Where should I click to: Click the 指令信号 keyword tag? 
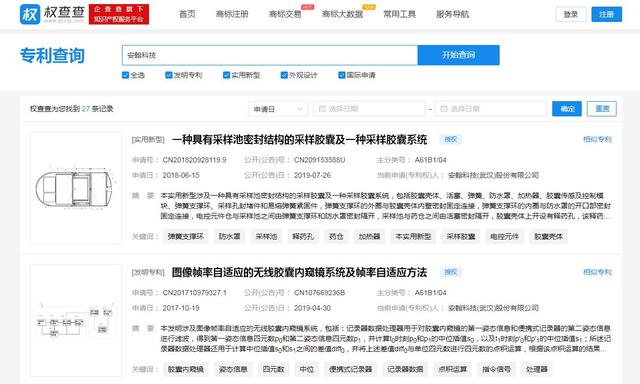tap(496, 369)
